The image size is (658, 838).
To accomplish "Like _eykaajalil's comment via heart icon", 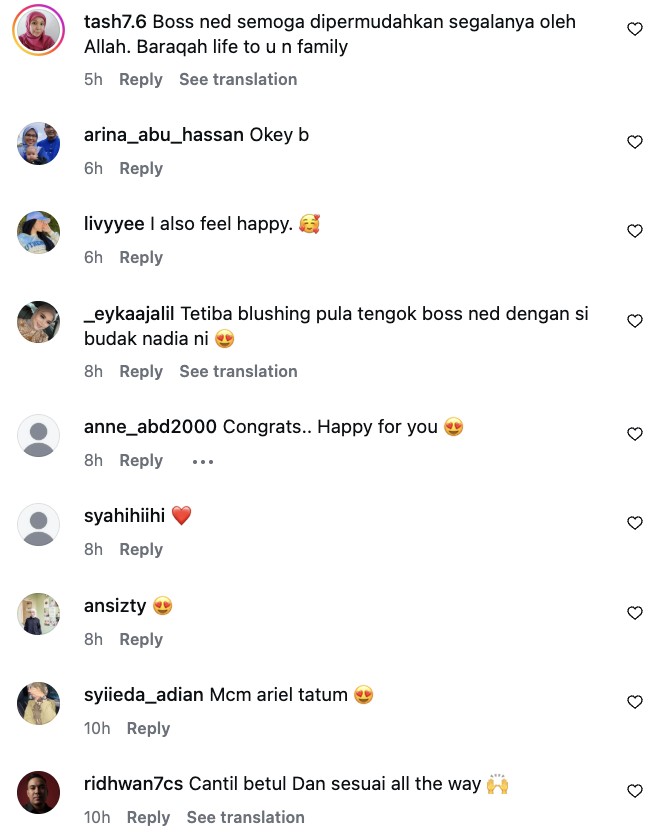I will (634, 321).
